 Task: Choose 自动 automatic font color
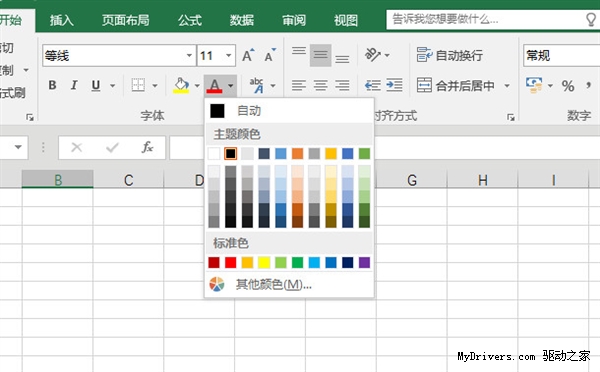pos(289,111)
